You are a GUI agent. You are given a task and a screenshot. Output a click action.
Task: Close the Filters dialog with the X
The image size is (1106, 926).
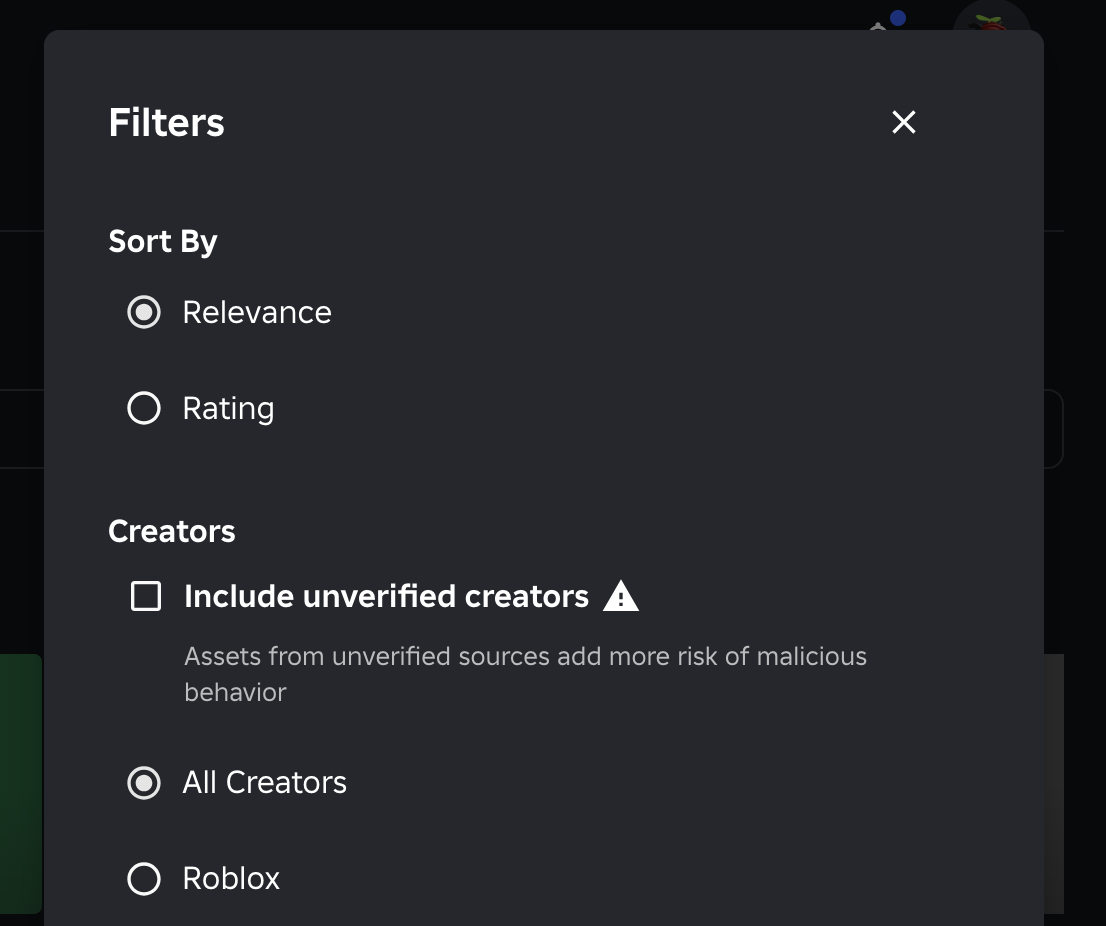coord(904,122)
